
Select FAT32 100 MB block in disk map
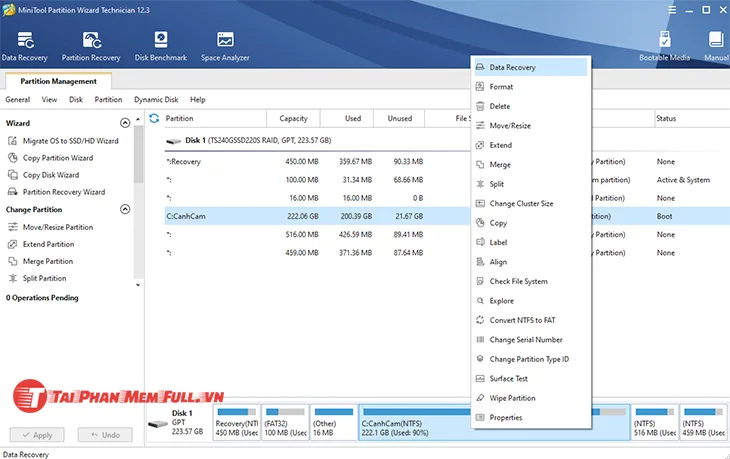(285, 422)
